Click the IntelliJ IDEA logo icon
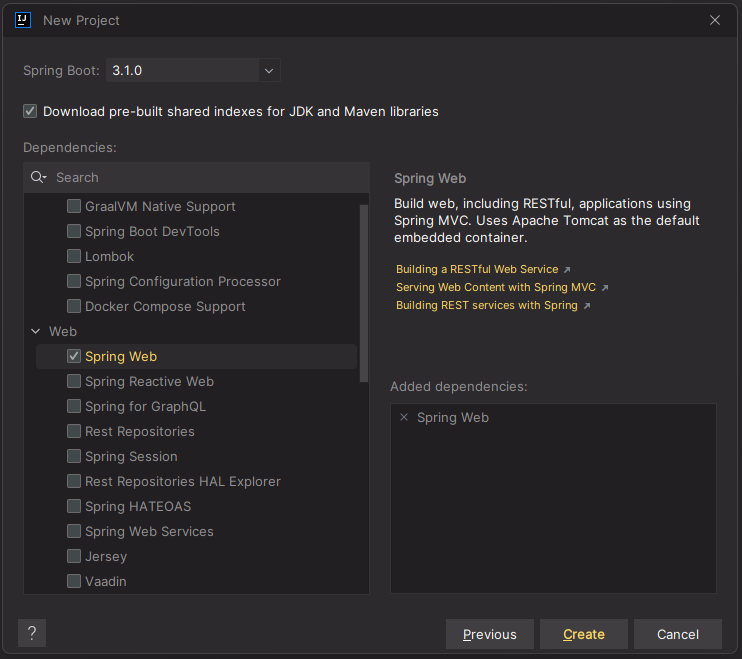 pos(23,20)
